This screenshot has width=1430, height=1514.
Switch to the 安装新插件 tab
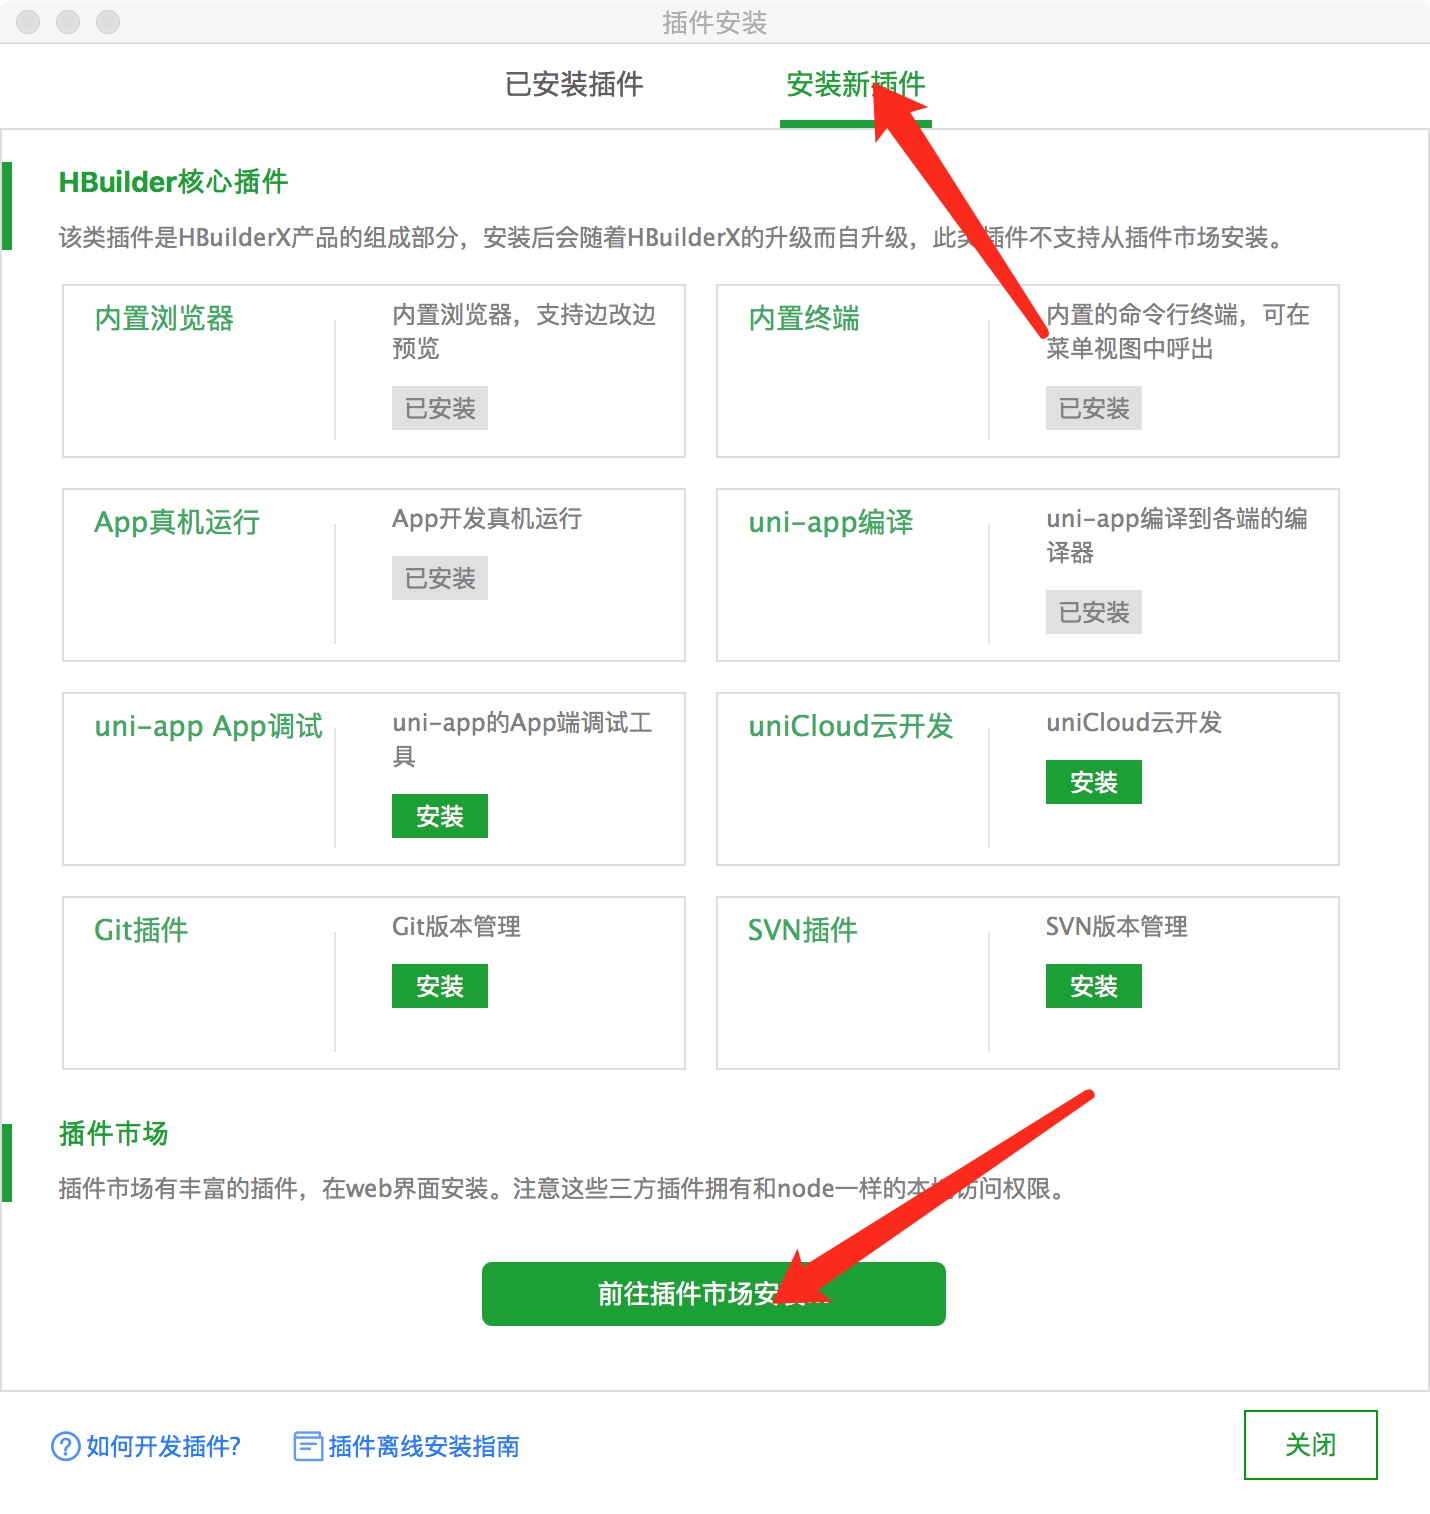coord(856,85)
